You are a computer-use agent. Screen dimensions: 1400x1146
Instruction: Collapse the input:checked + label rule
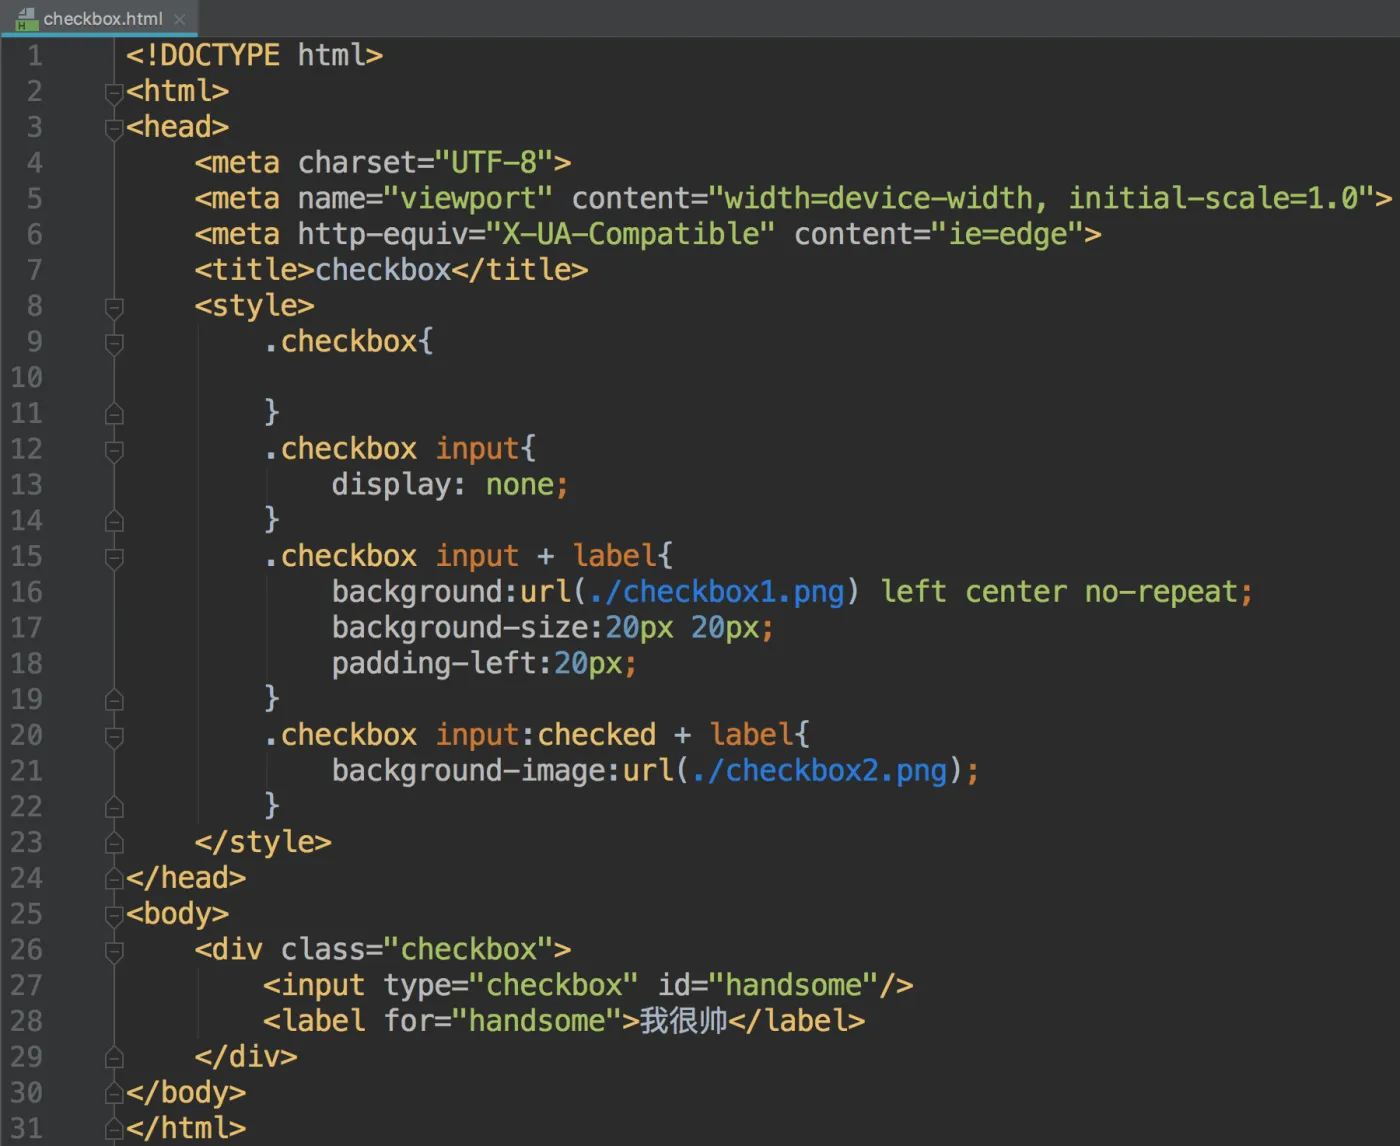point(113,738)
